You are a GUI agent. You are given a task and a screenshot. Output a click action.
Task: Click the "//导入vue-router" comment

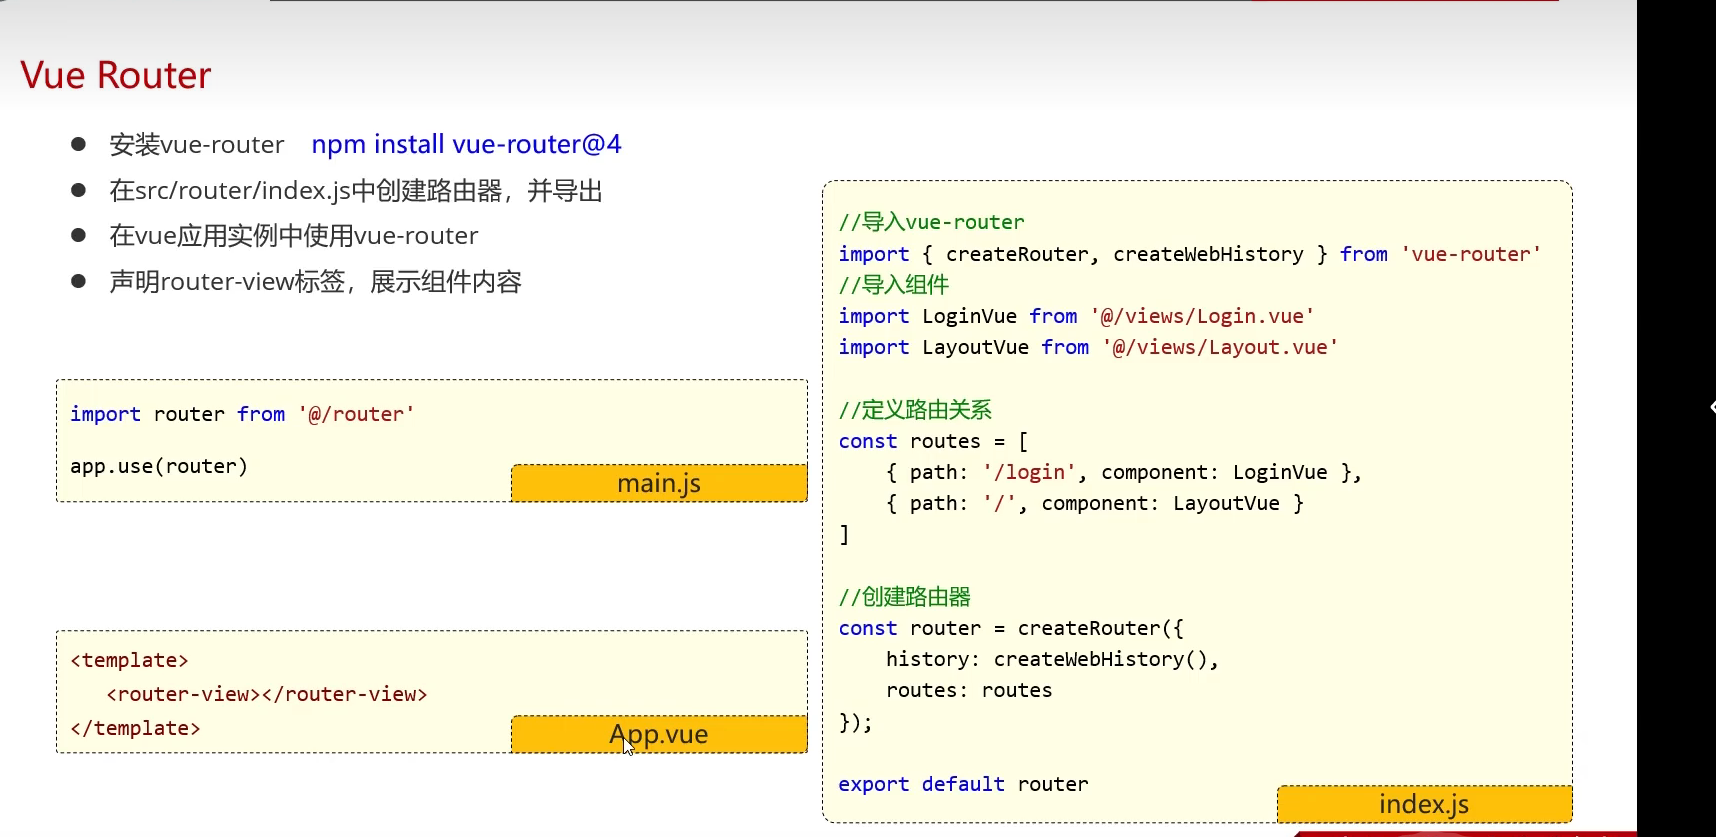[x=932, y=222]
